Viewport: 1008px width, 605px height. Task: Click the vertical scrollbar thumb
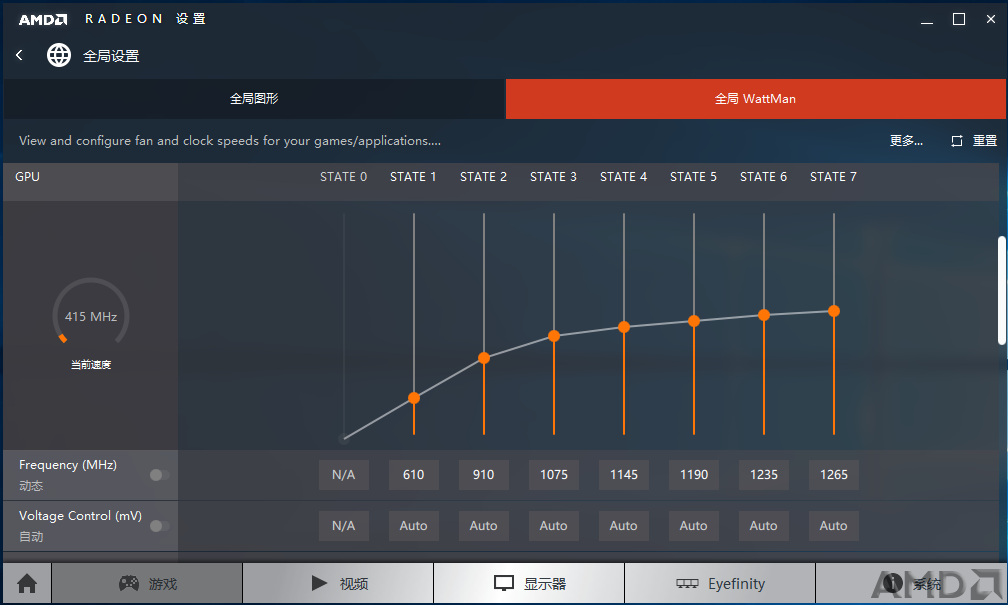pos(1002,291)
